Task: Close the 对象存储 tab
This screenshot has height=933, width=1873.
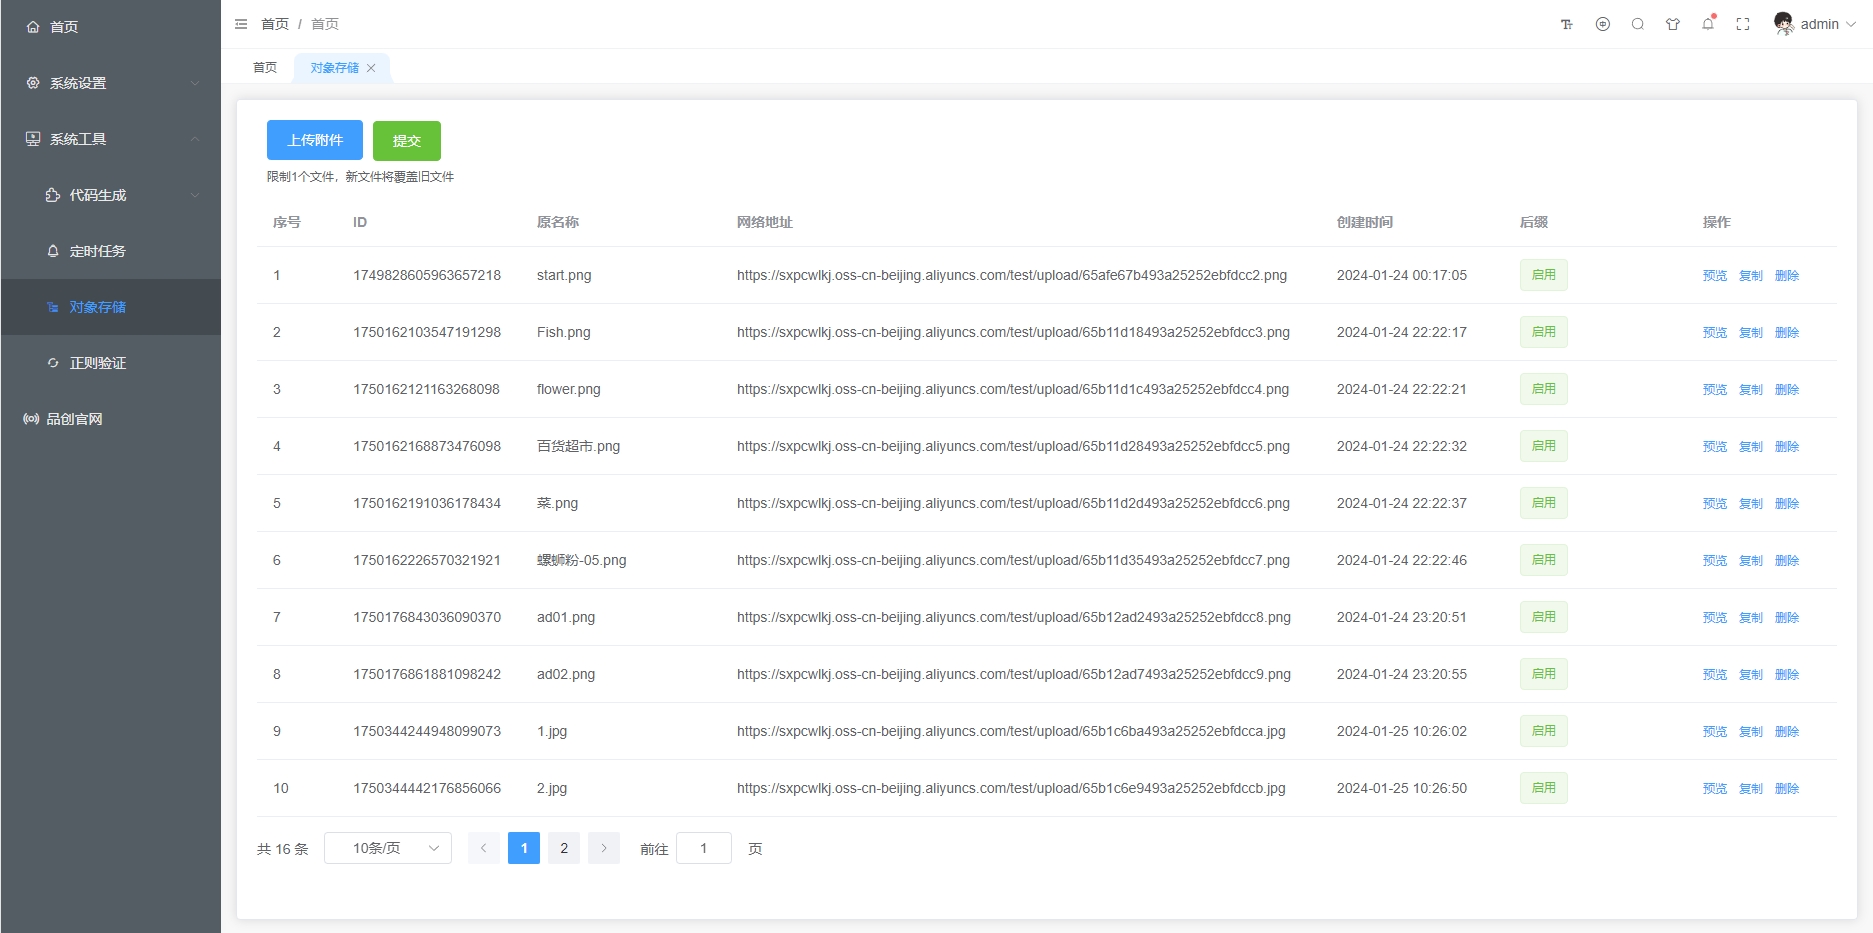Action: [371, 68]
